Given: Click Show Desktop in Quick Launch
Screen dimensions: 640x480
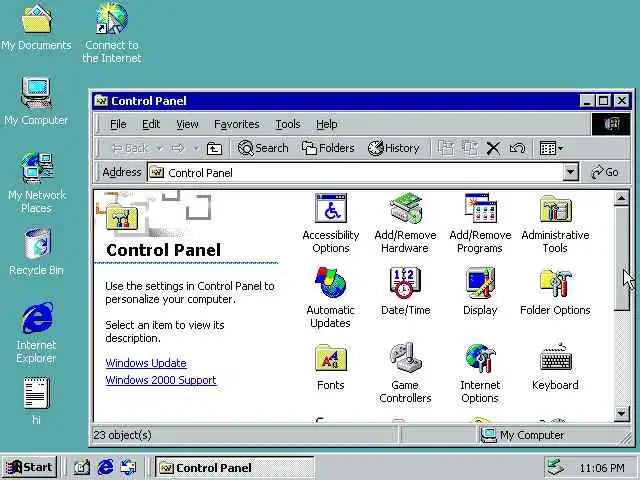Looking at the screenshot, I should tap(82, 467).
